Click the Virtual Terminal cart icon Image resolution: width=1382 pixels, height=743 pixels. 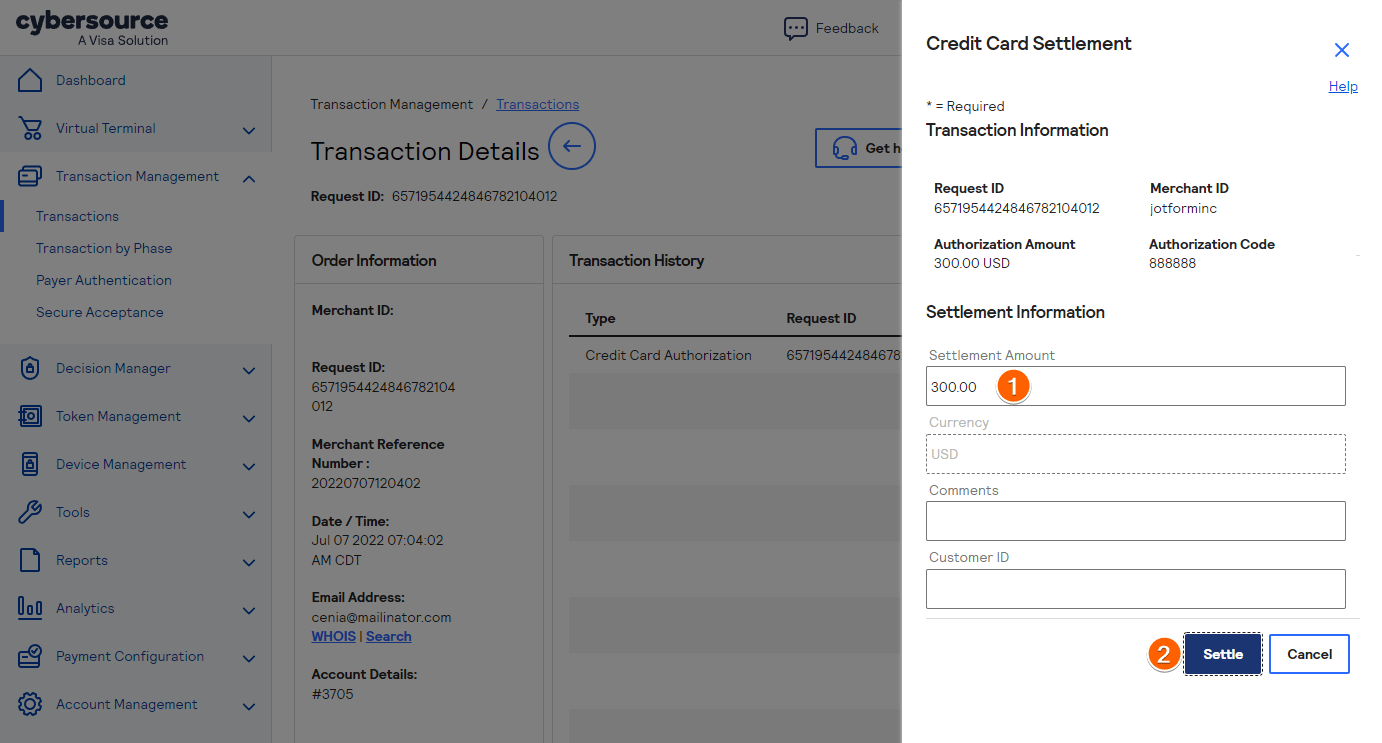(30, 128)
